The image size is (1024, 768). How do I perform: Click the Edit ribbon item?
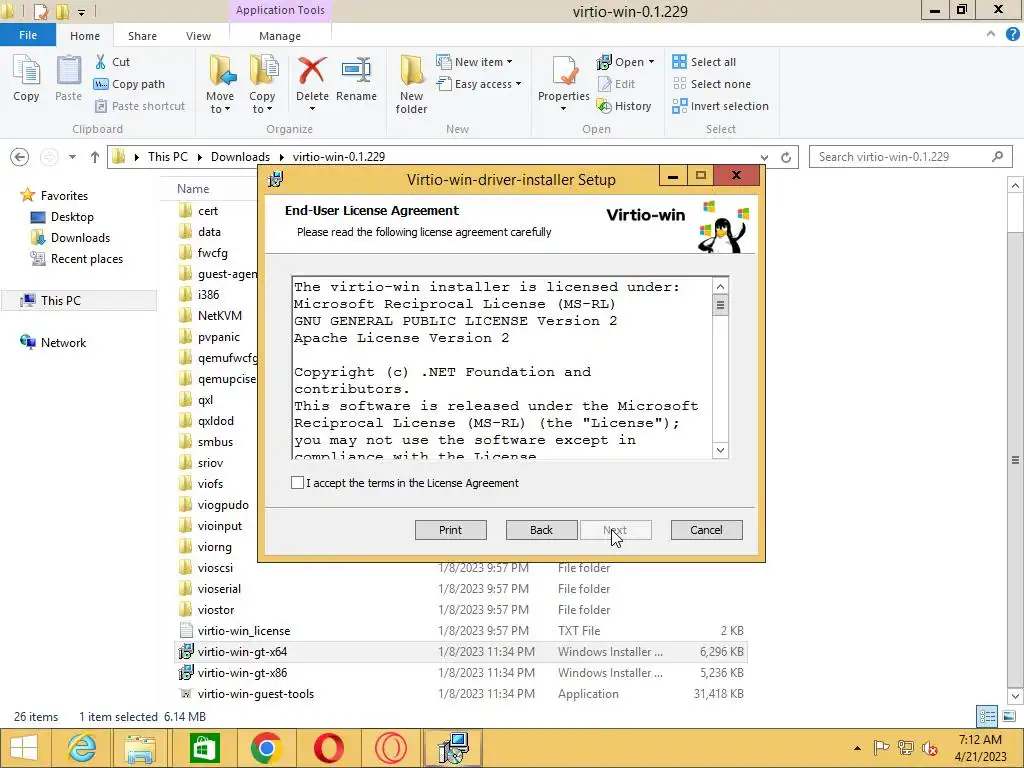(x=616, y=84)
